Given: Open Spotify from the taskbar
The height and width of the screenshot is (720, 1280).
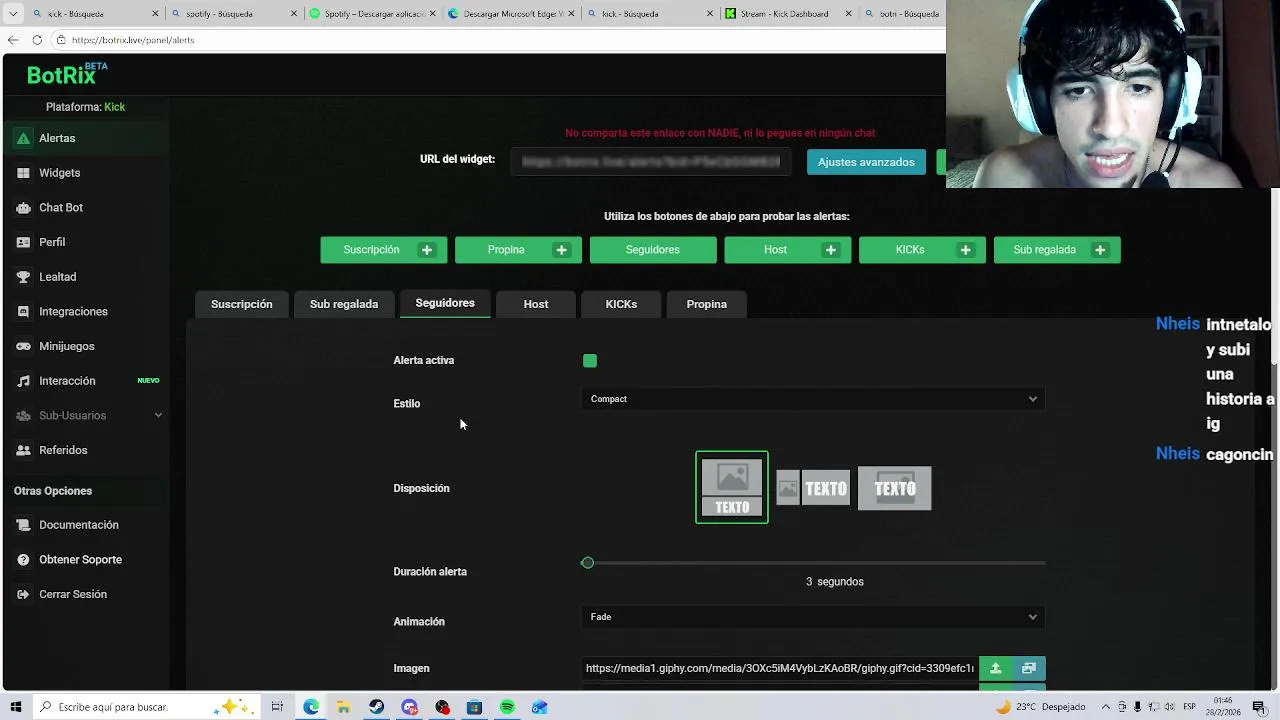Looking at the screenshot, I should click(x=507, y=707).
